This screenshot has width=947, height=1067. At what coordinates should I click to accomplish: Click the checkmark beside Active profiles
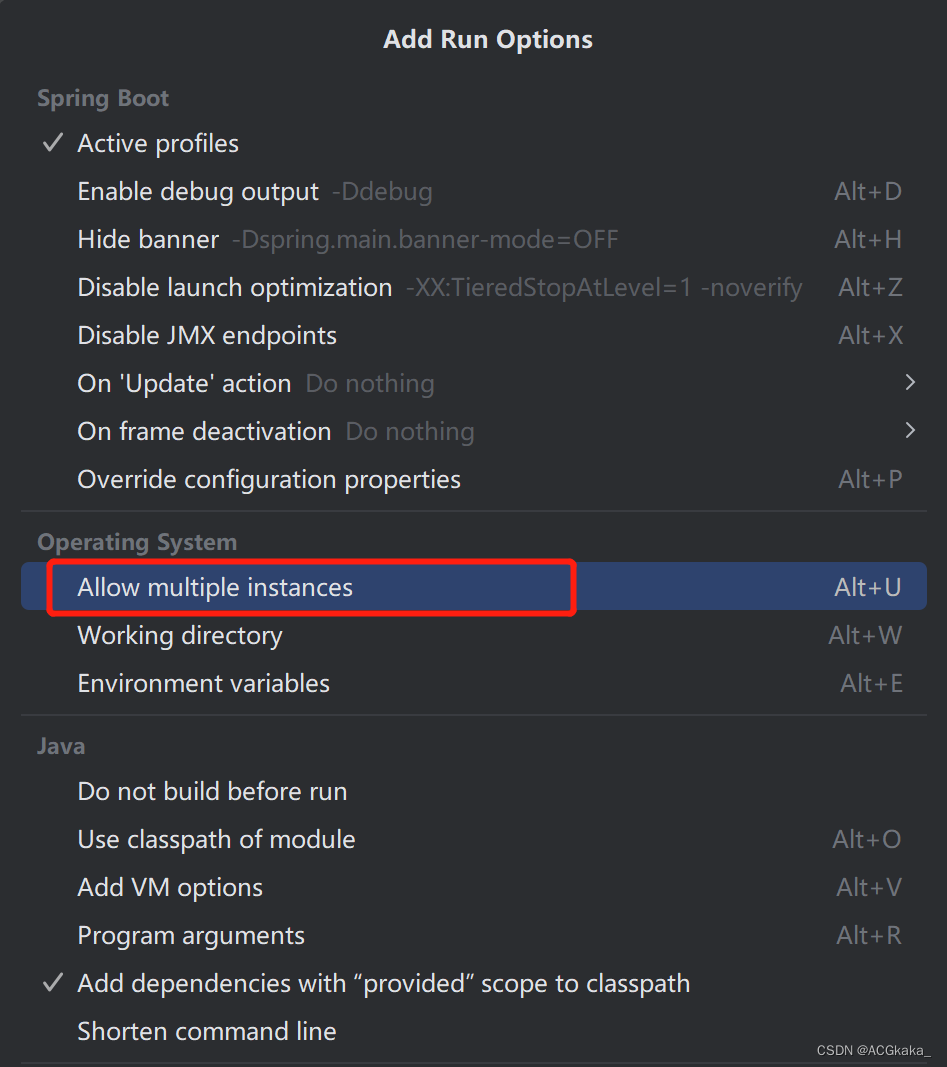52,142
